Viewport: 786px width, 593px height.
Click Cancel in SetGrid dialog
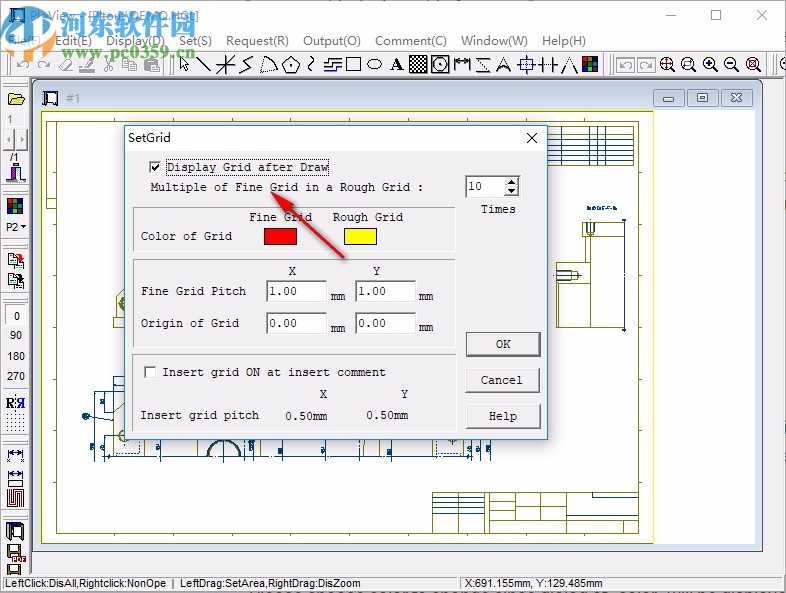503,380
